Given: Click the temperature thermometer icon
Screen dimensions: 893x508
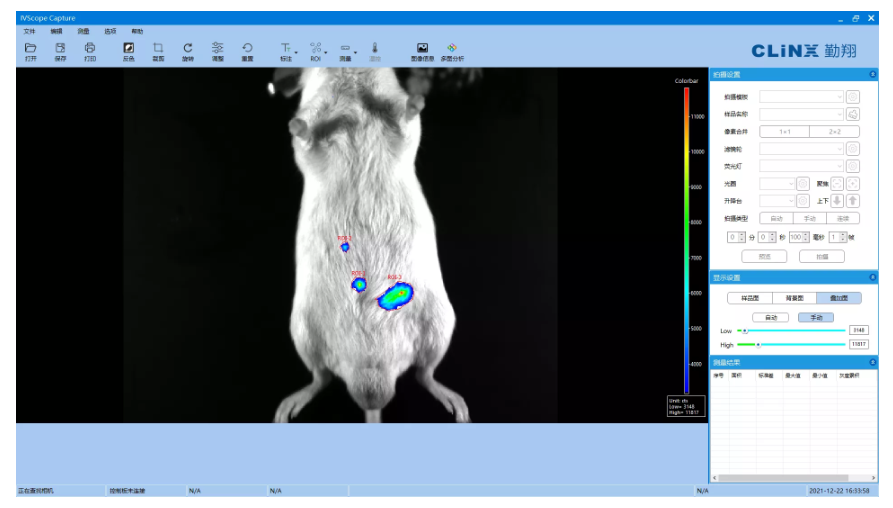Looking at the screenshot, I should tap(375, 51).
